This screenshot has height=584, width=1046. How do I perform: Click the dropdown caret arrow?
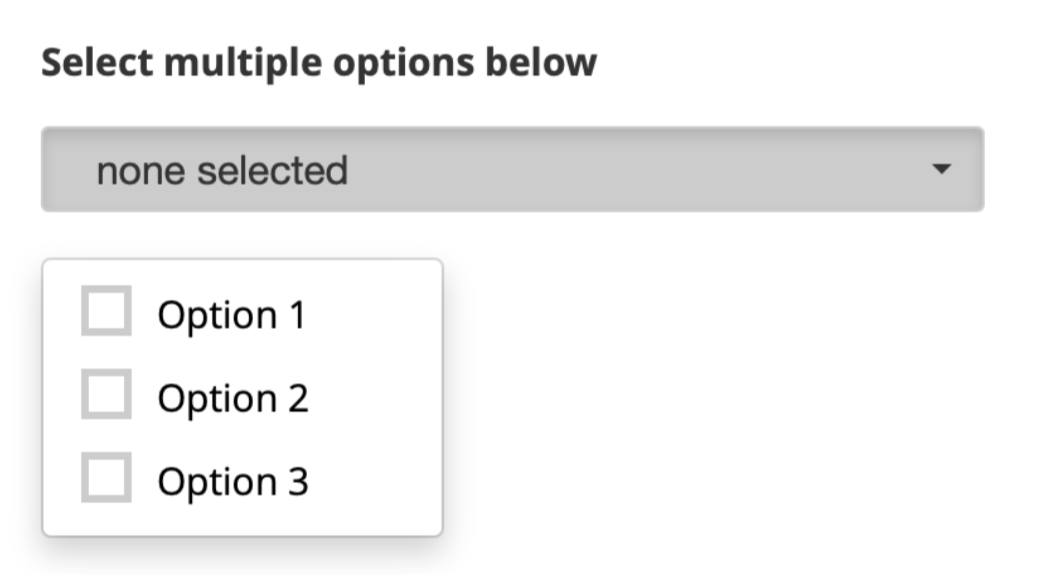click(940, 169)
